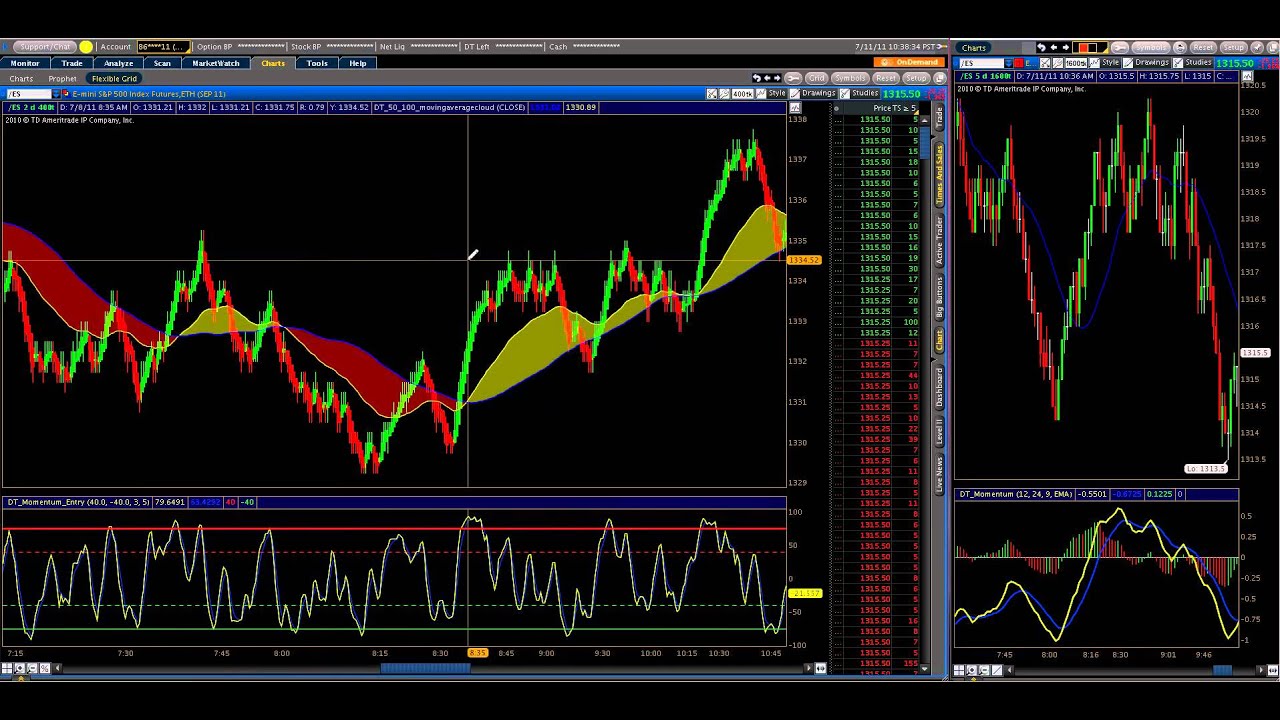The image size is (1280, 720).
Task: Click the zoom in icon below the right chart
Action: click(x=971, y=670)
